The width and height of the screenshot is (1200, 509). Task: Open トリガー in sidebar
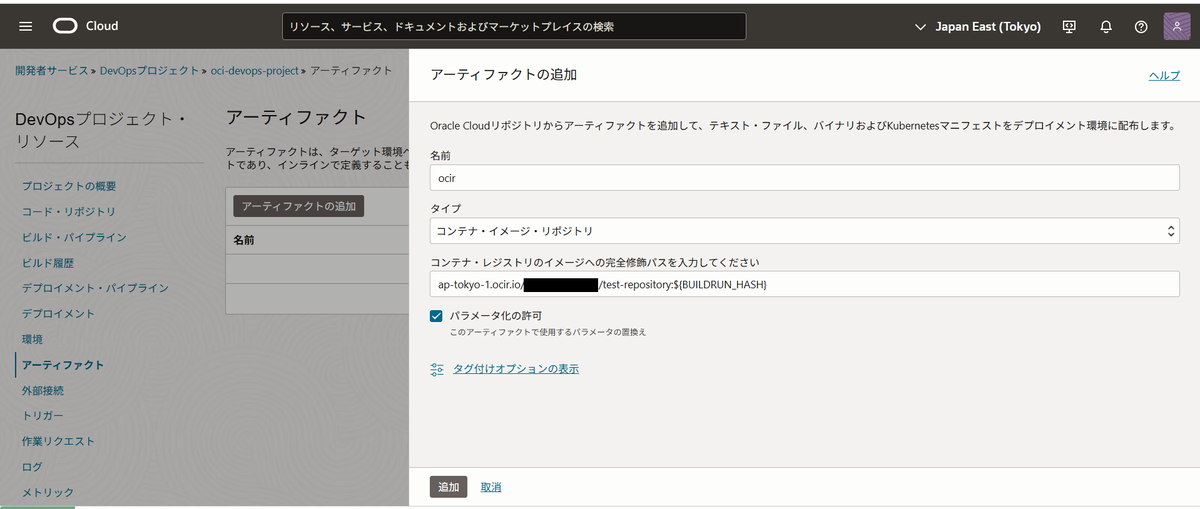[43, 416]
